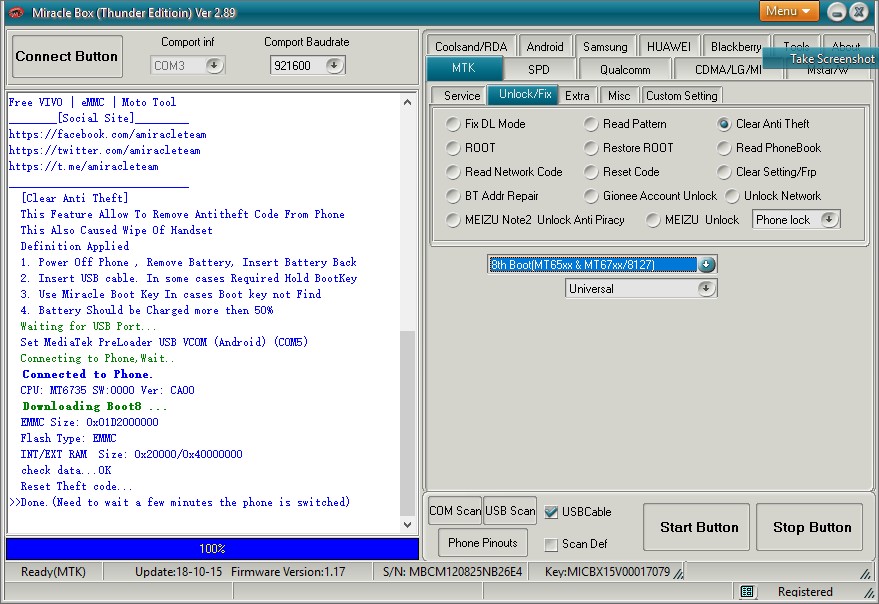The image size is (879, 604).
Task: Expand the Comport Baudrate 921600 dropdown
Action: (334, 66)
